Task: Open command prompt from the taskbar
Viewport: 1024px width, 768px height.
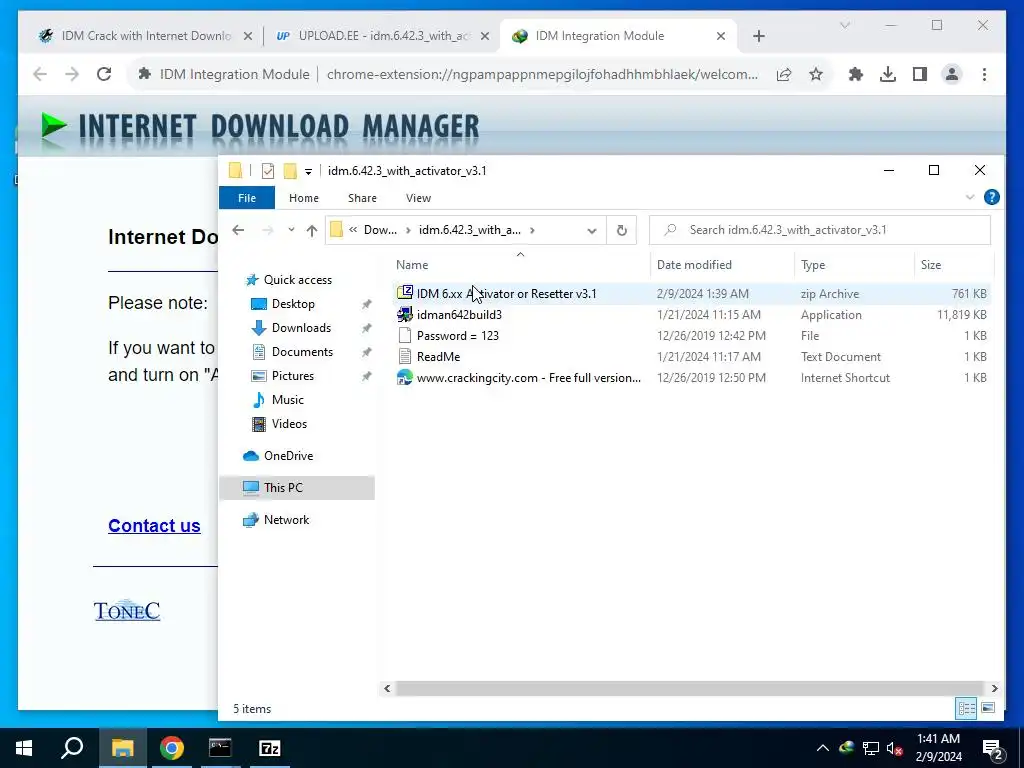Action: pyautogui.click(x=220, y=748)
